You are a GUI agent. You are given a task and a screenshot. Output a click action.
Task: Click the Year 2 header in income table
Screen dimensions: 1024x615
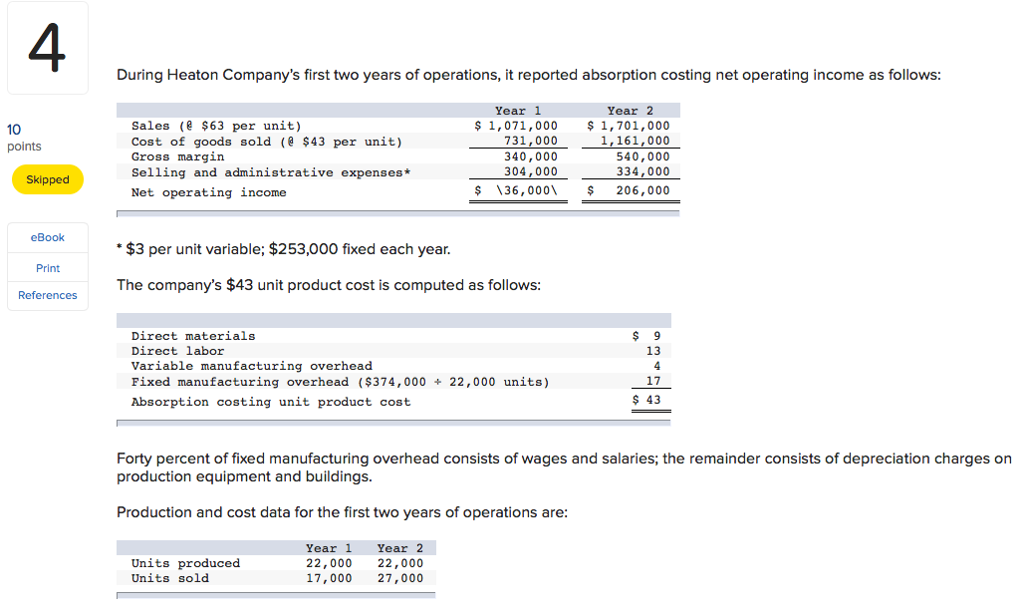coord(629,111)
